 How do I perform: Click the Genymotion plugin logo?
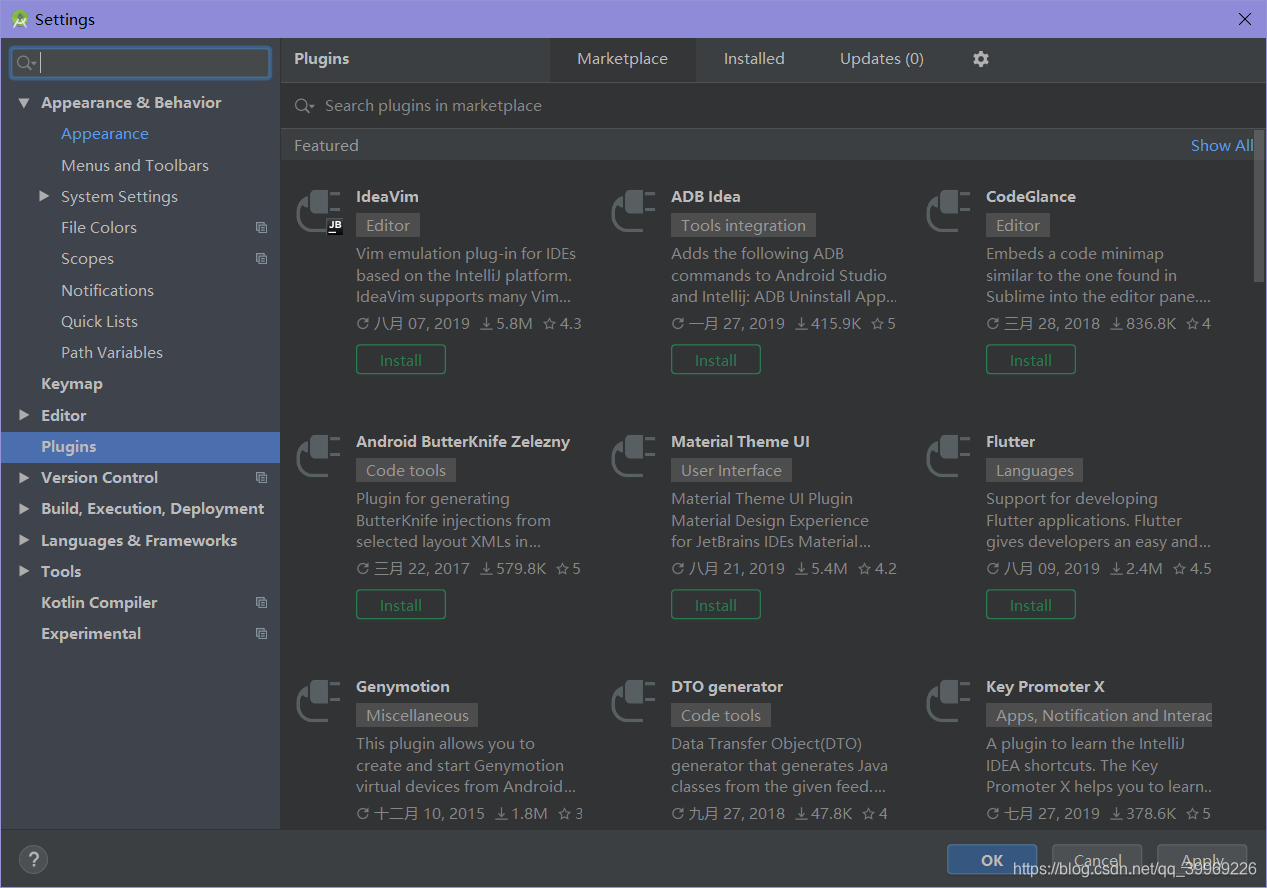pyautogui.click(x=318, y=701)
